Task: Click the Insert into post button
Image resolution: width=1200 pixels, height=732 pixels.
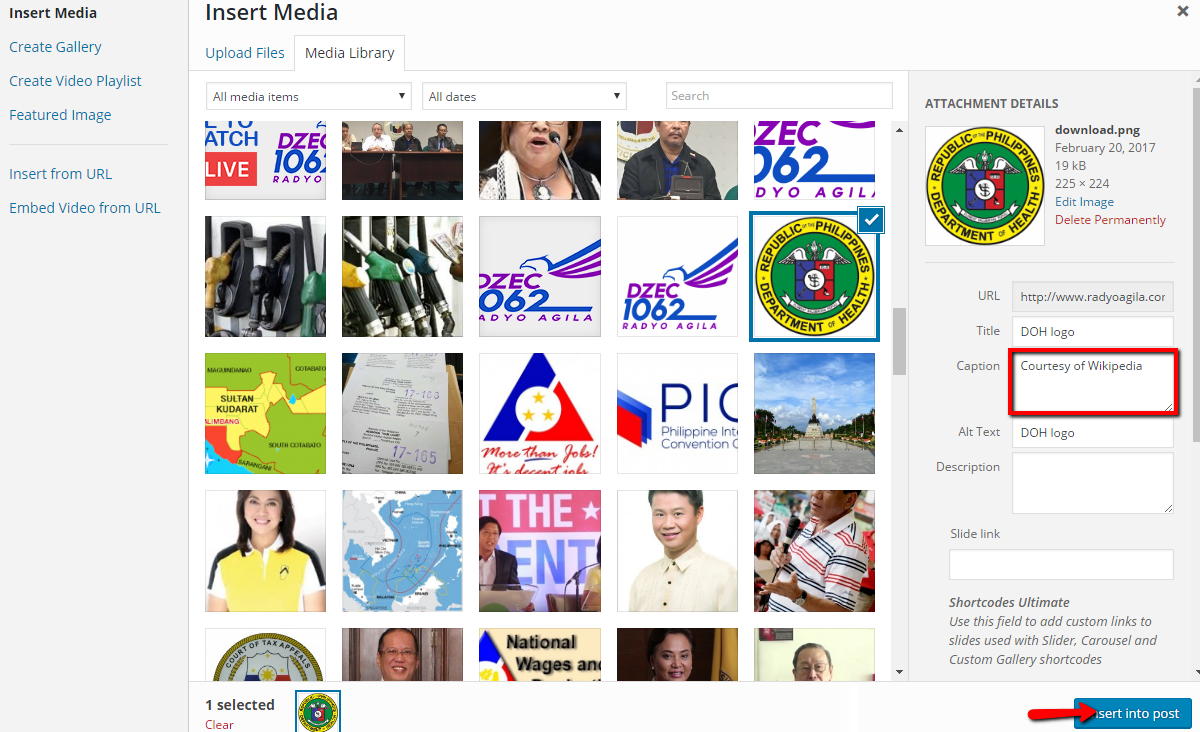Action: [x=1133, y=713]
